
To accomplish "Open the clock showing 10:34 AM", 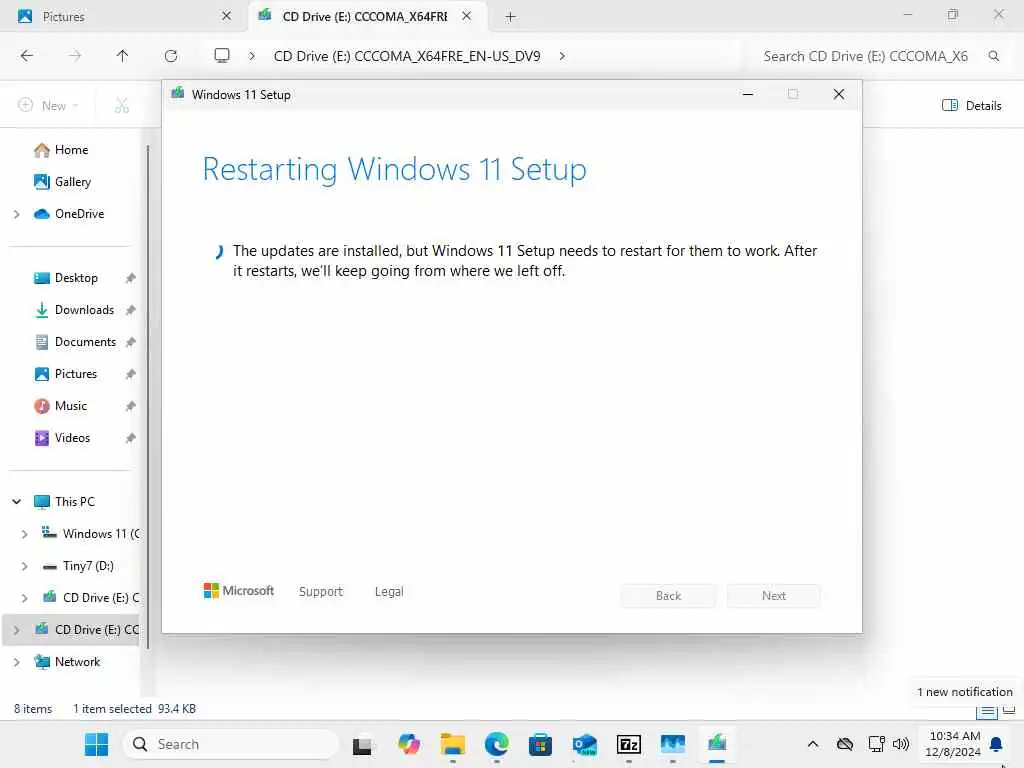I will [x=953, y=744].
